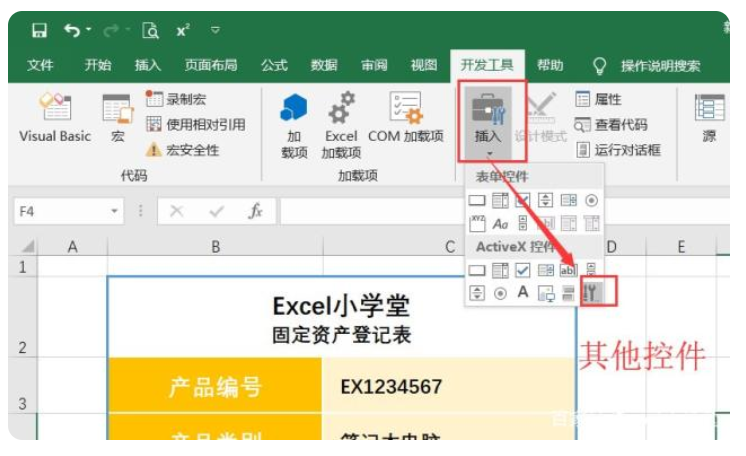Insert ActiveX Label A
The width and height of the screenshot is (746, 456).
click(x=523, y=292)
